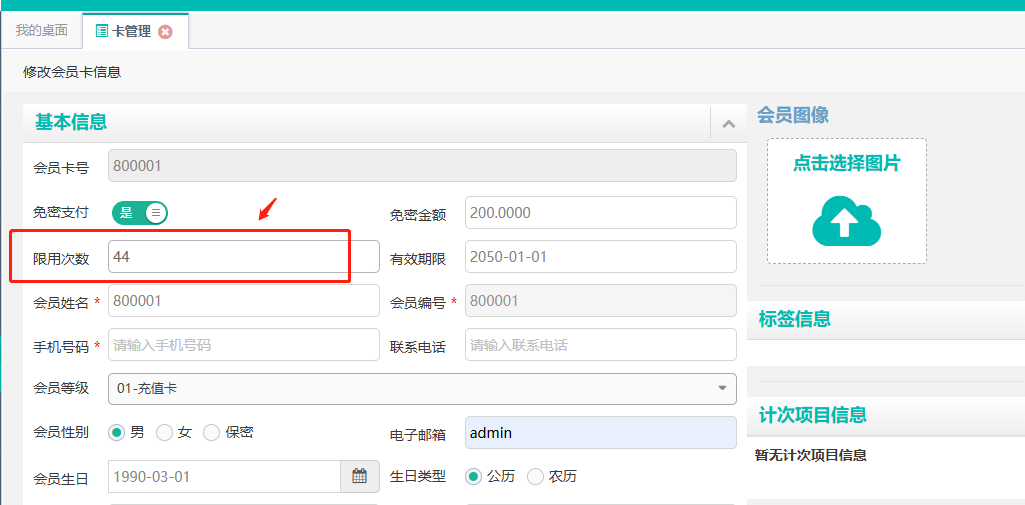Click the 修改会员卡信息 page title

(x=72, y=72)
